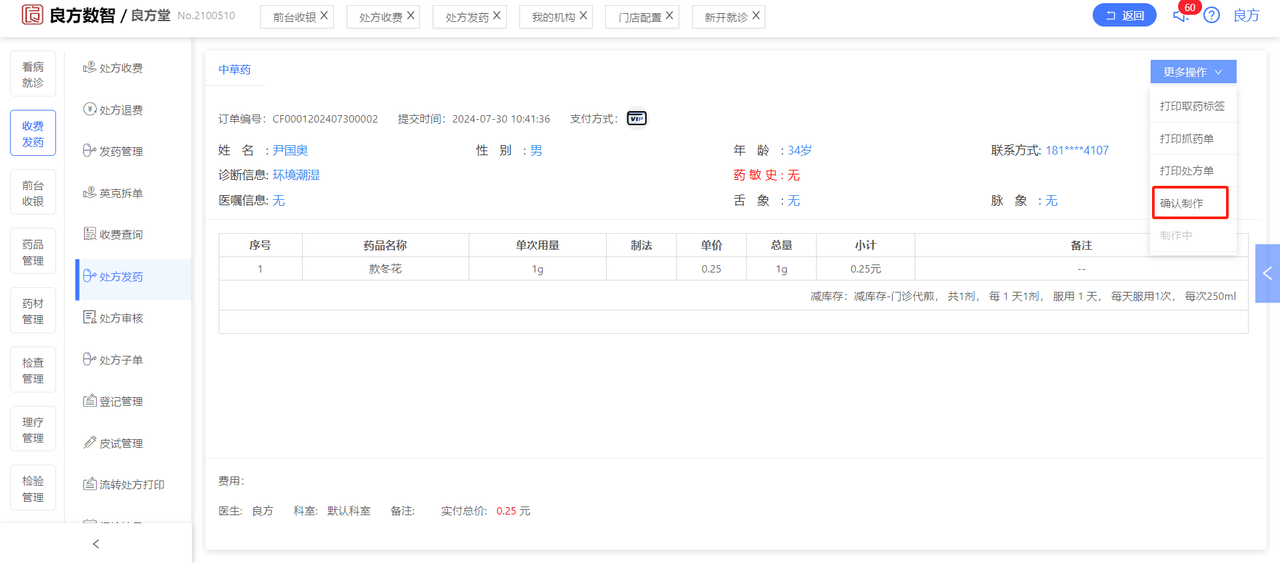The image size is (1280, 563).
Task: Open the 检查管理 module
Action: pos(33,371)
